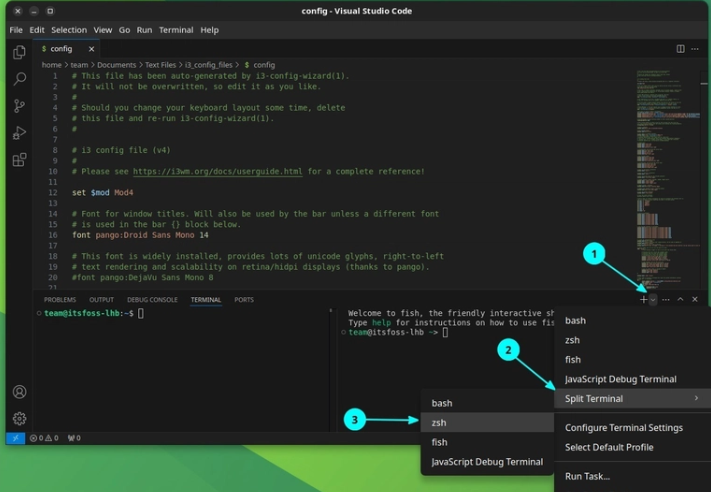
Task: Open the Run and Debug view
Action: click(19, 133)
